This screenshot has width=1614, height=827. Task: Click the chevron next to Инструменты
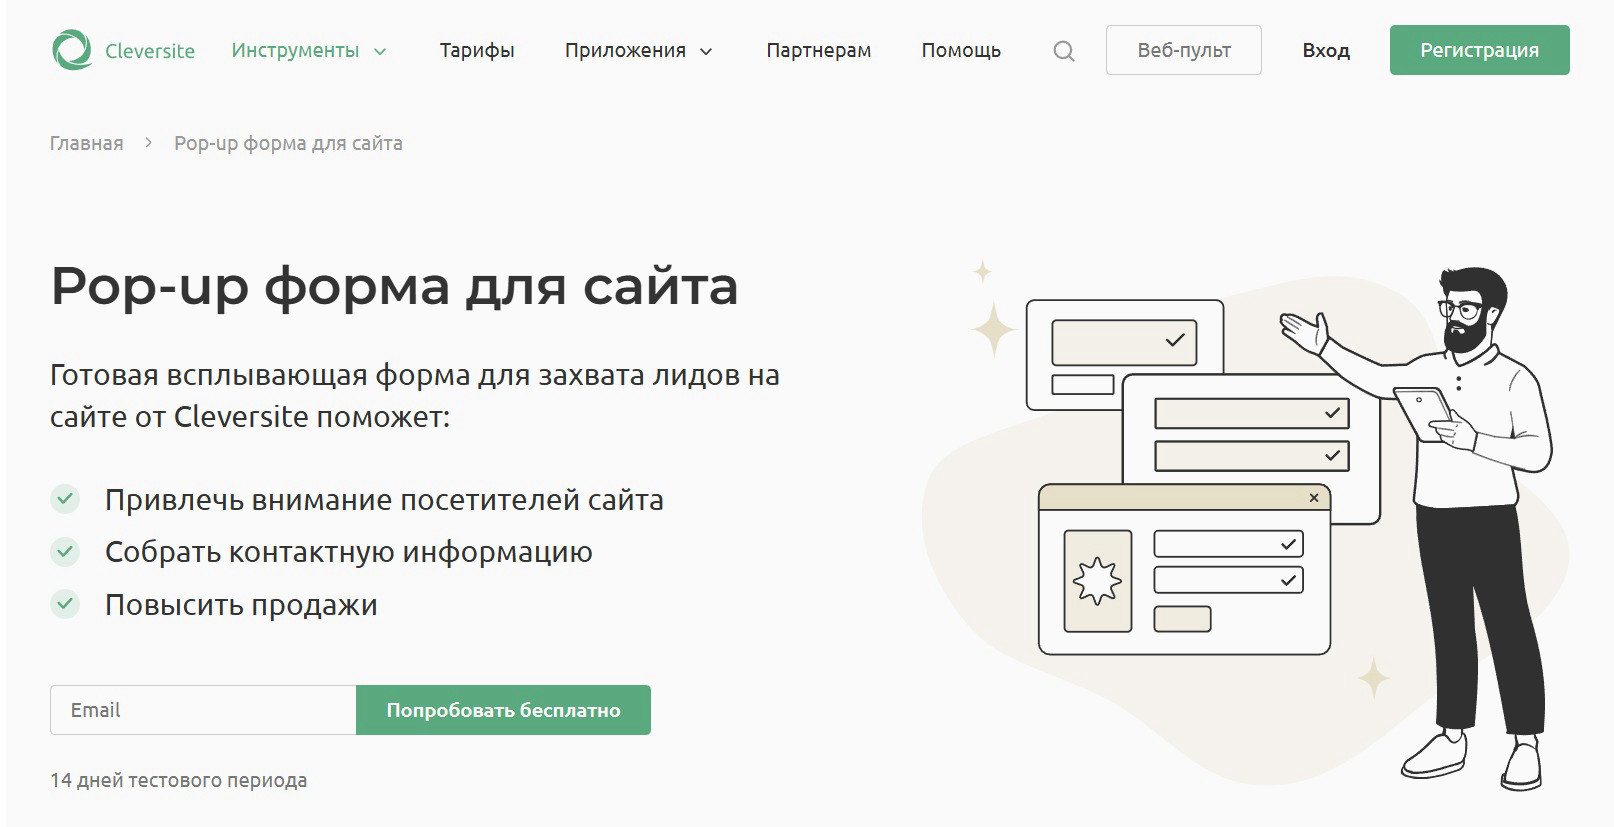coord(380,52)
